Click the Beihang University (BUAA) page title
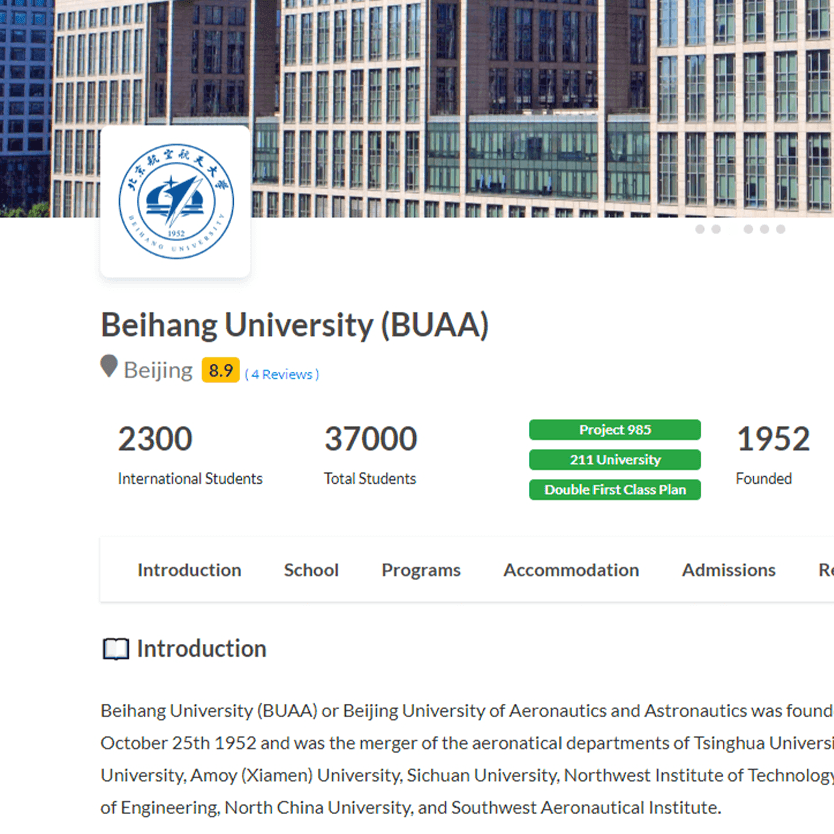The width and height of the screenshot is (834, 834). pos(294,324)
